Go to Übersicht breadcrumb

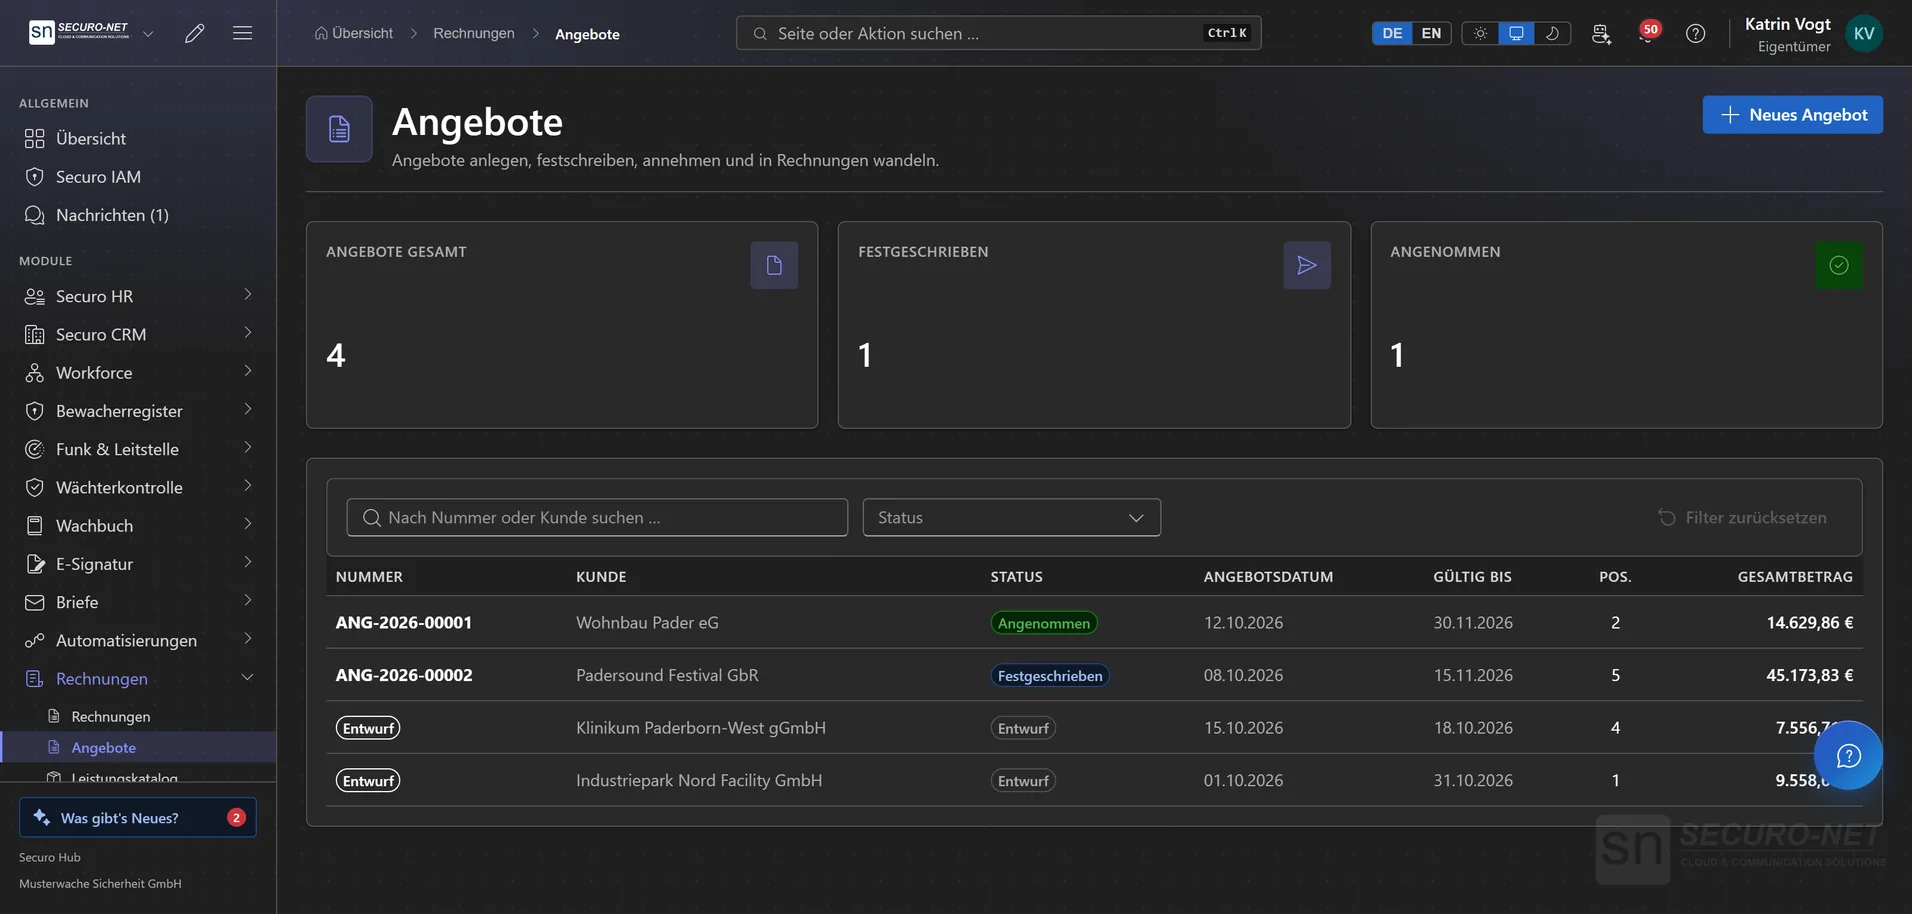click(353, 33)
